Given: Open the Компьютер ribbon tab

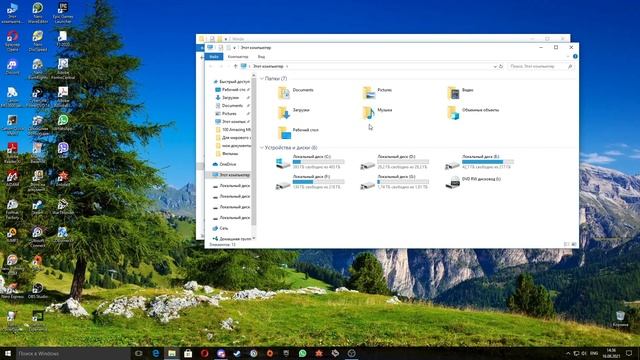Looking at the screenshot, I should [x=238, y=57].
